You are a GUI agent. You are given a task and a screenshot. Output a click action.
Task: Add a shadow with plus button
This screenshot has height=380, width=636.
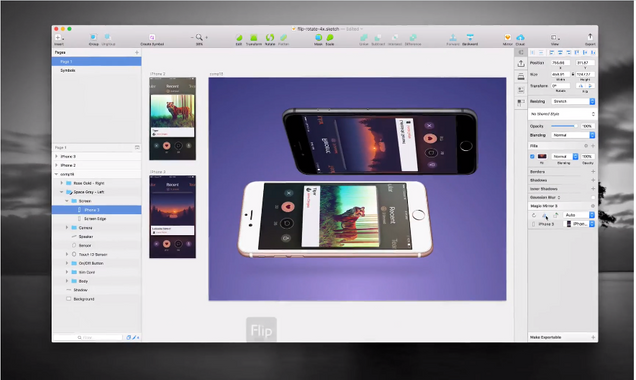point(593,180)
